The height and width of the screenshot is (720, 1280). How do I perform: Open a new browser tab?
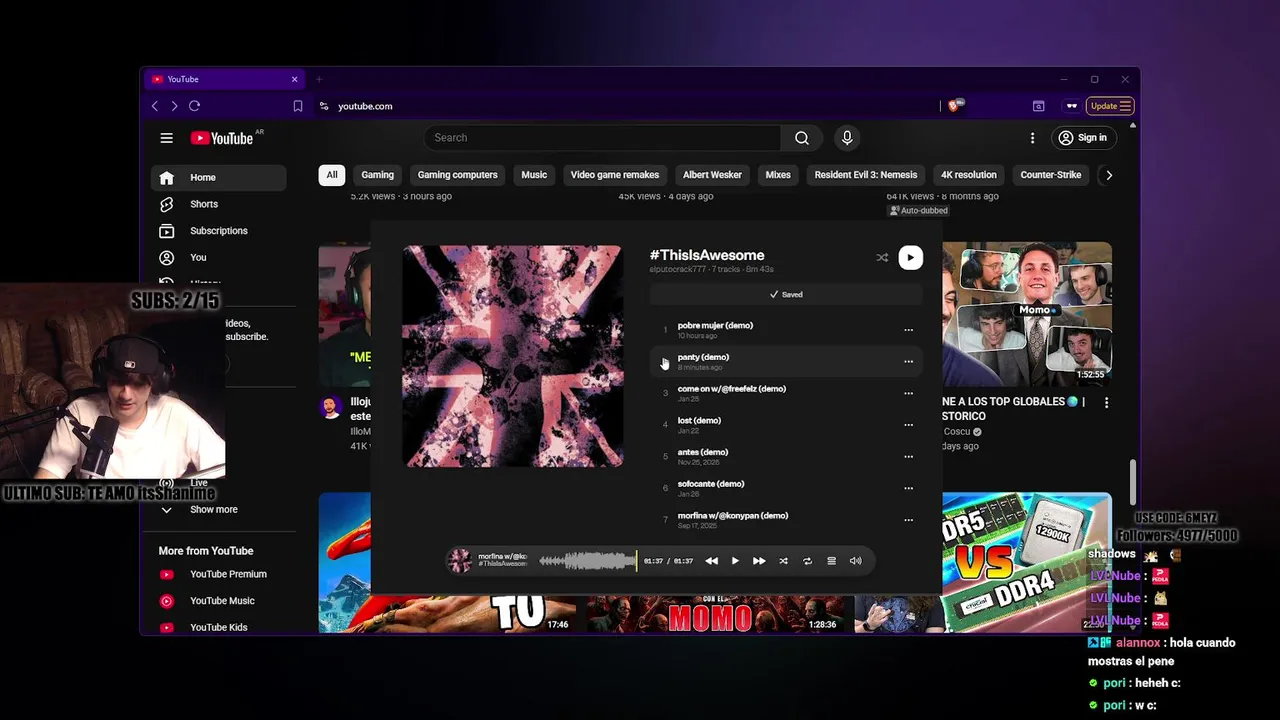click(x=319, y=79)
